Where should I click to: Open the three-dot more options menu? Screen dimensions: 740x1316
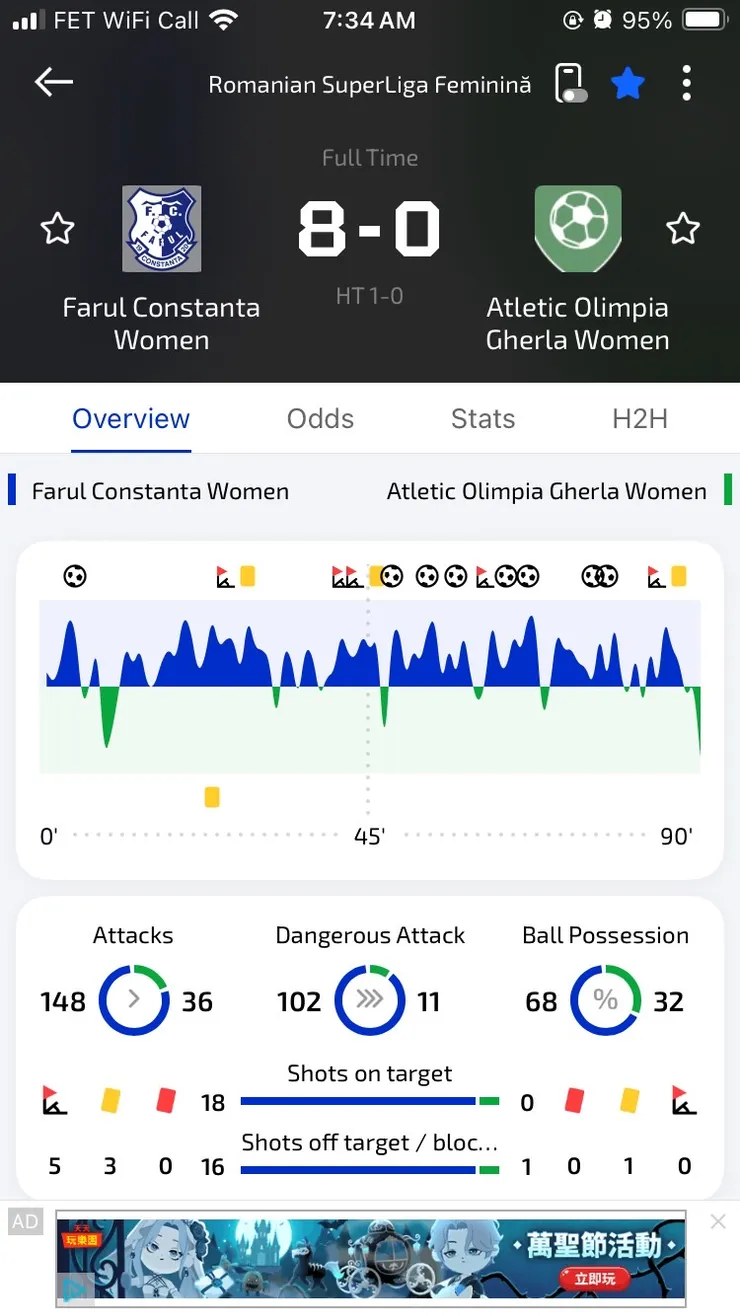pos(686,83)
